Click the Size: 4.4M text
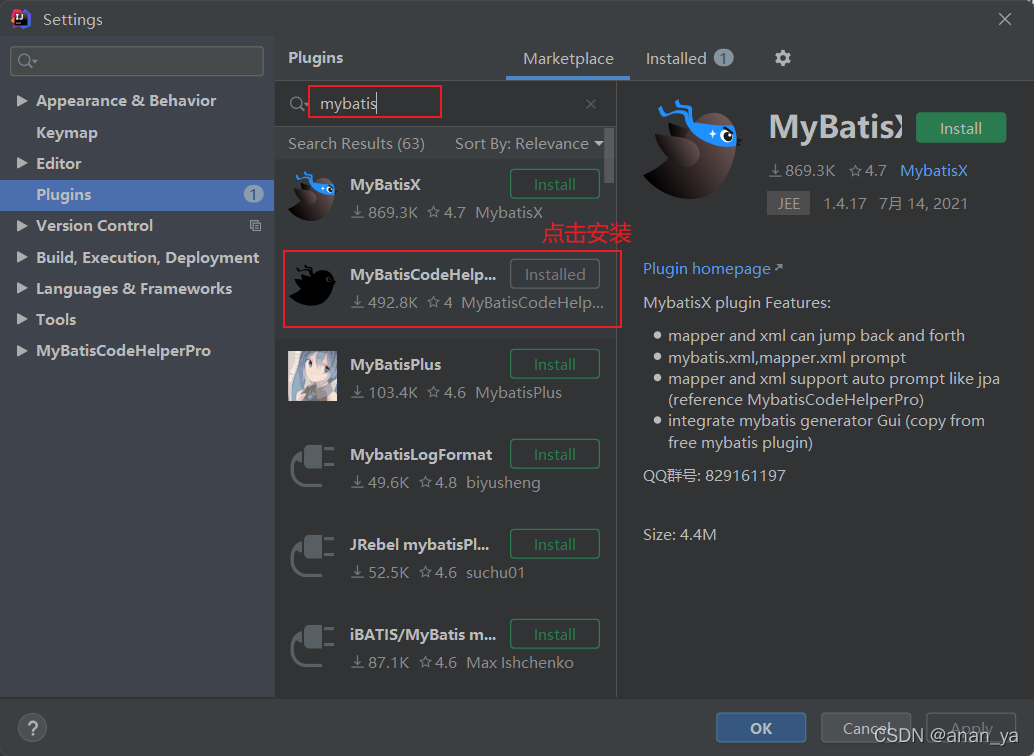 pyautogui.click(x=679, y=534)
